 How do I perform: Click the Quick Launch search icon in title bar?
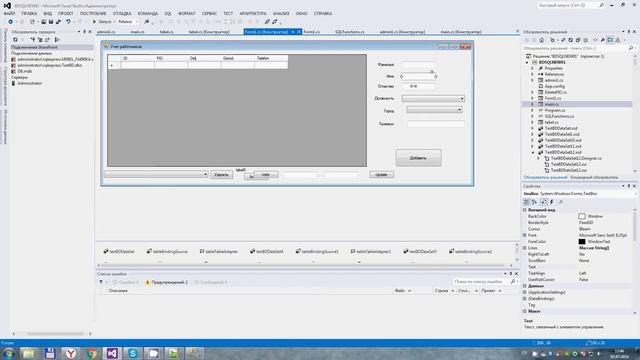(x=601, y=5)
